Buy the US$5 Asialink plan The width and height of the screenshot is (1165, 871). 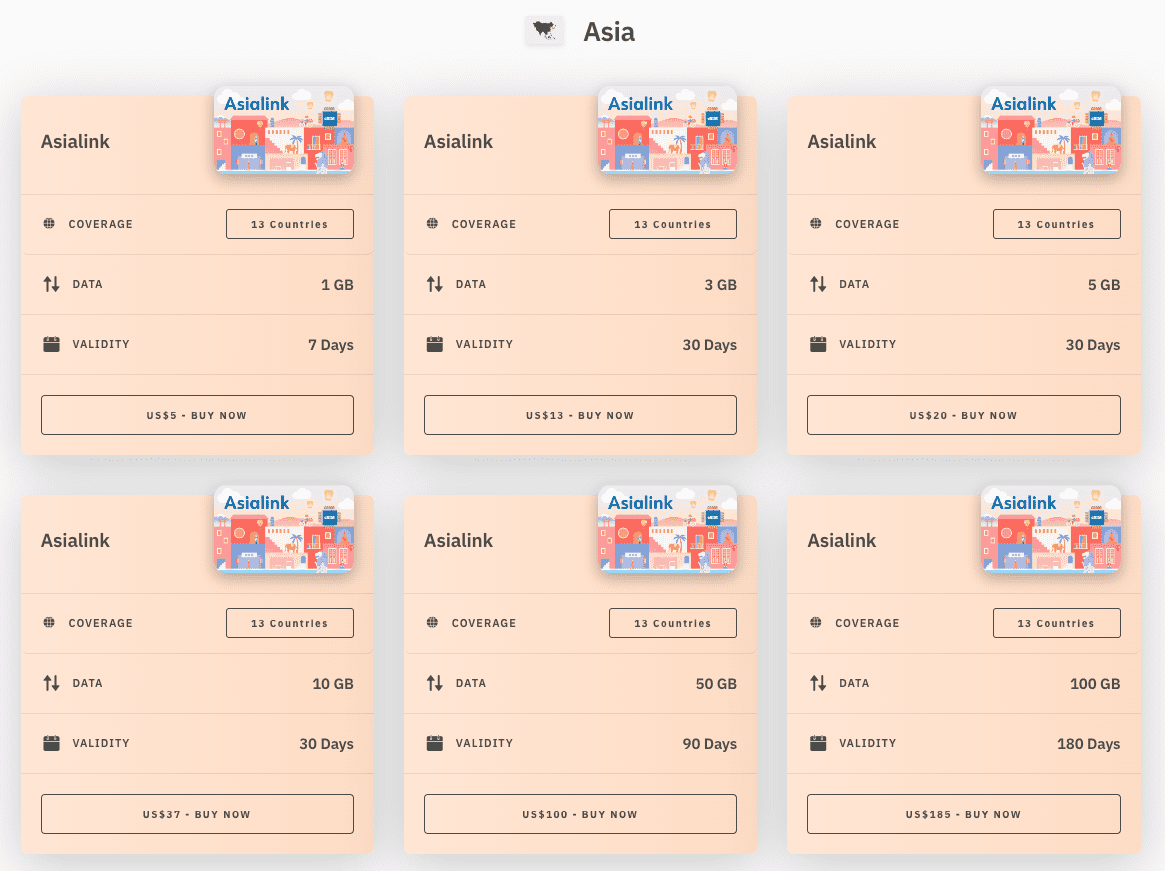tap(197, 414)
